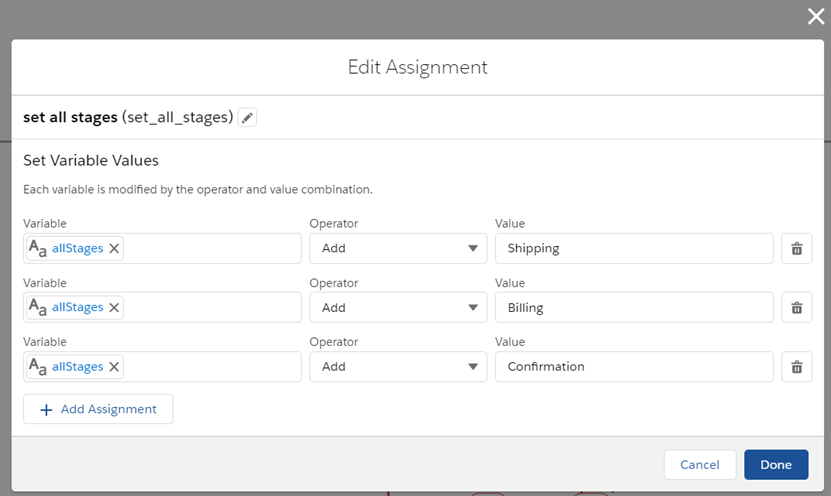Select allStages link in Shipping row
831x496 pixels.
tap(77, 249)
